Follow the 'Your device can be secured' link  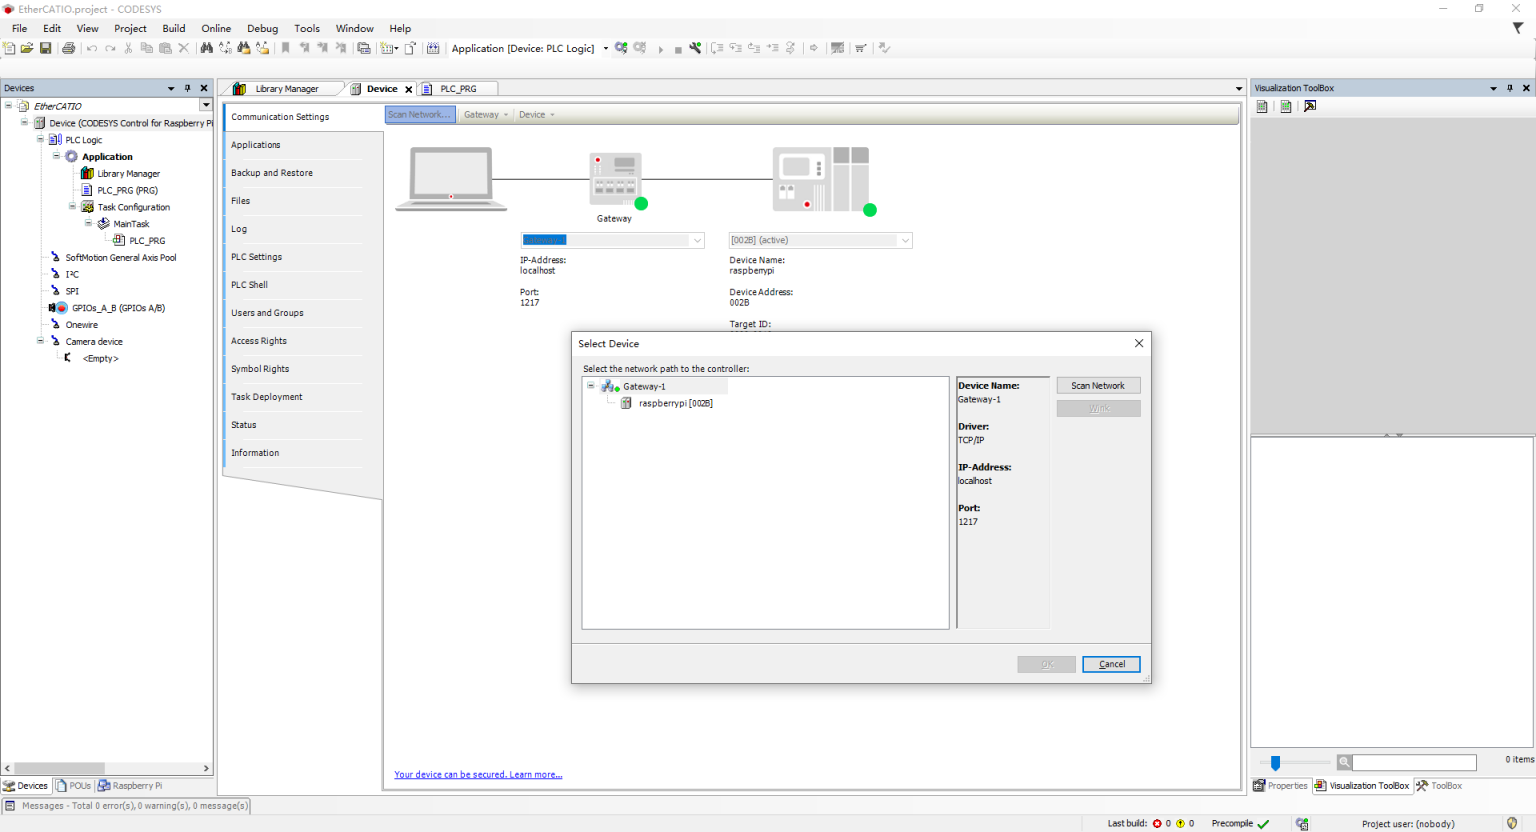[x=477, y=774]
